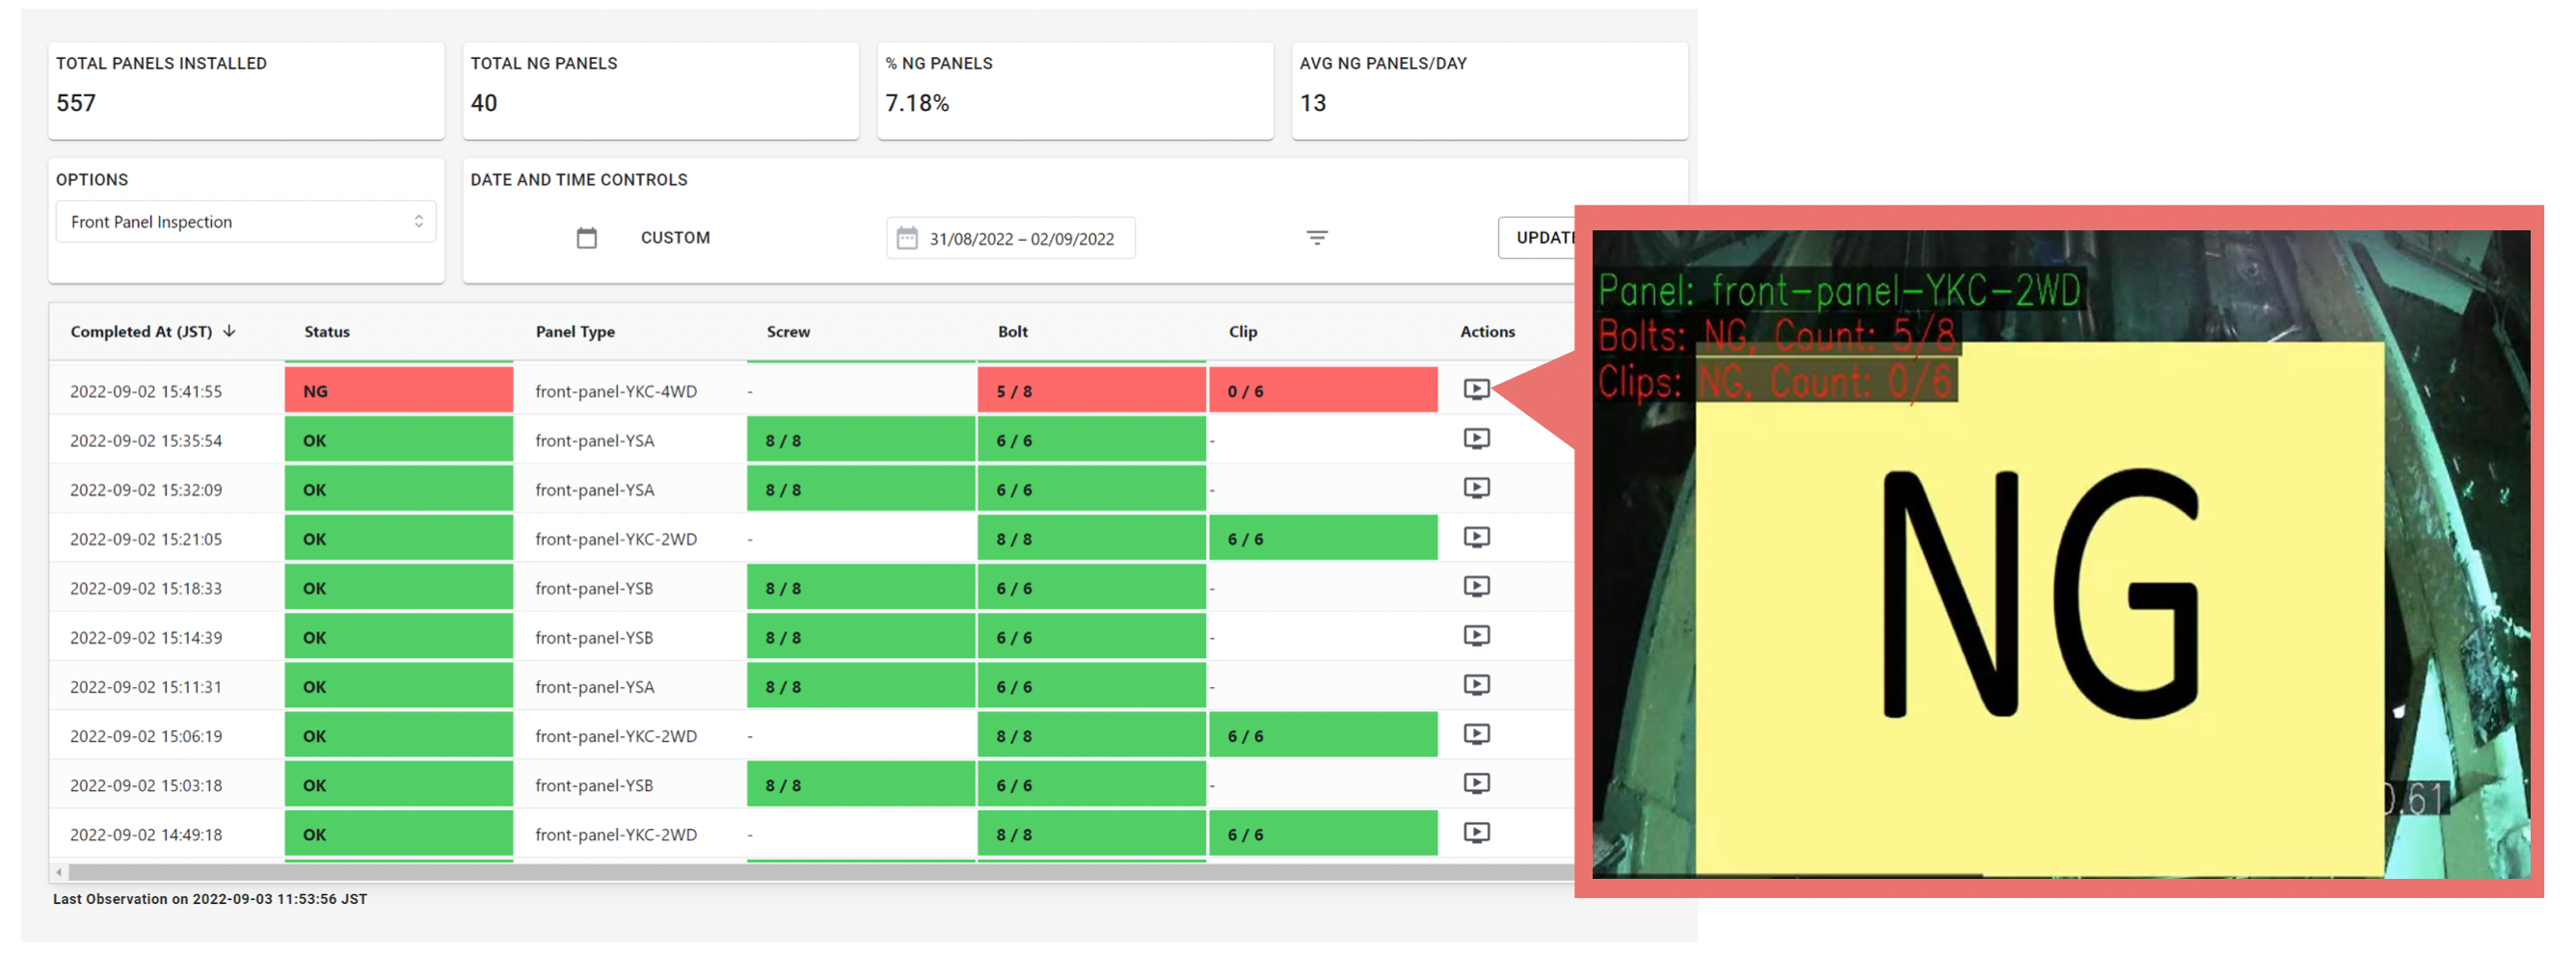This screenshot has width=2576, height=954.
Task: Click the red NG status cell
Action: tap(398, 391)
